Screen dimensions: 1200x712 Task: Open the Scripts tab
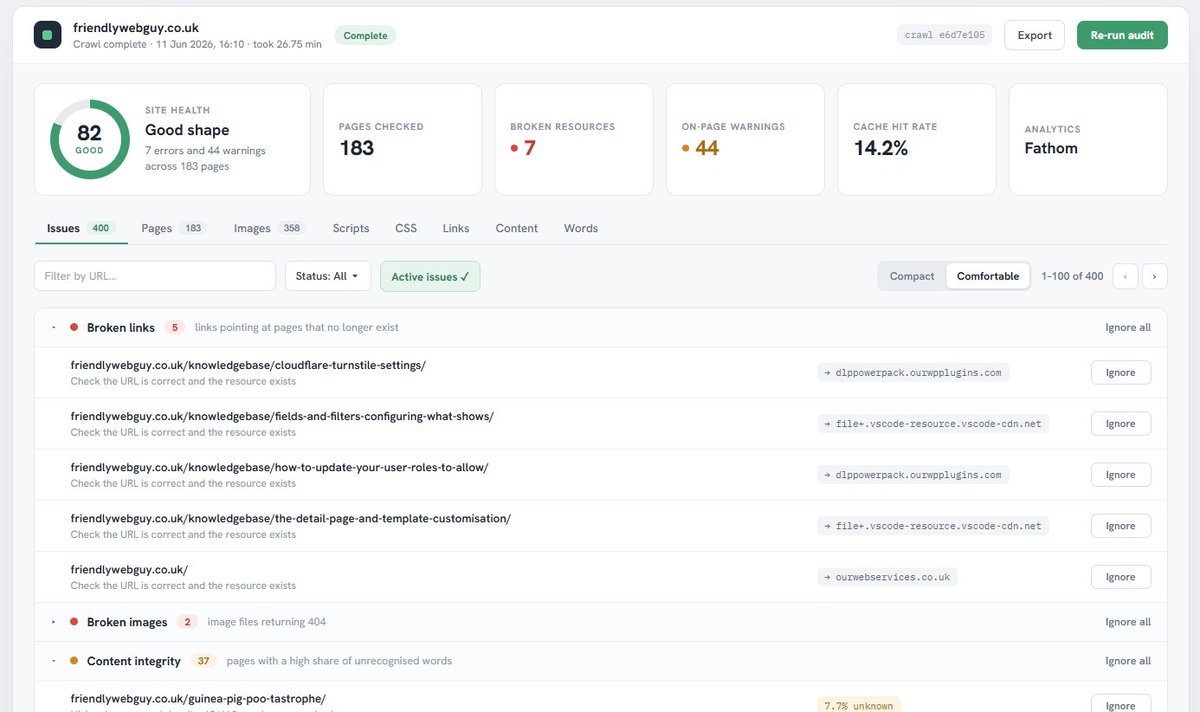tap(351, 228)
